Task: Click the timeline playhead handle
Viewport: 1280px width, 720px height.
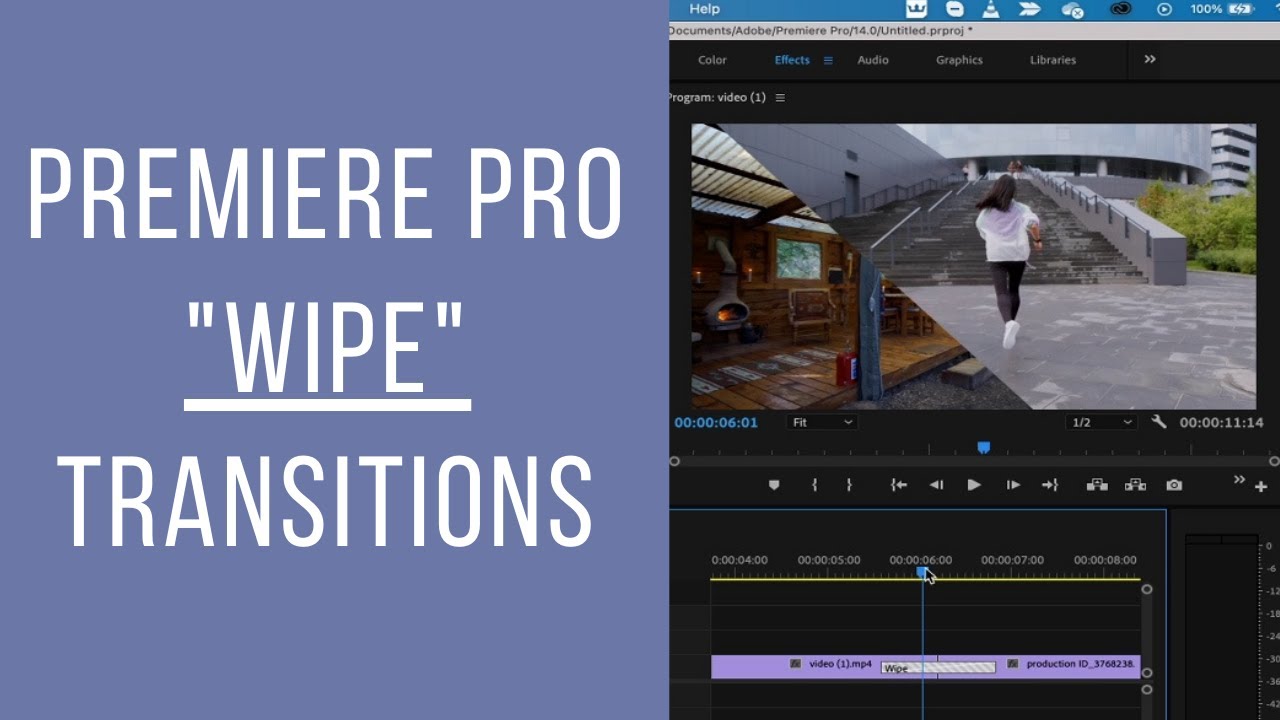Action: 922,572
